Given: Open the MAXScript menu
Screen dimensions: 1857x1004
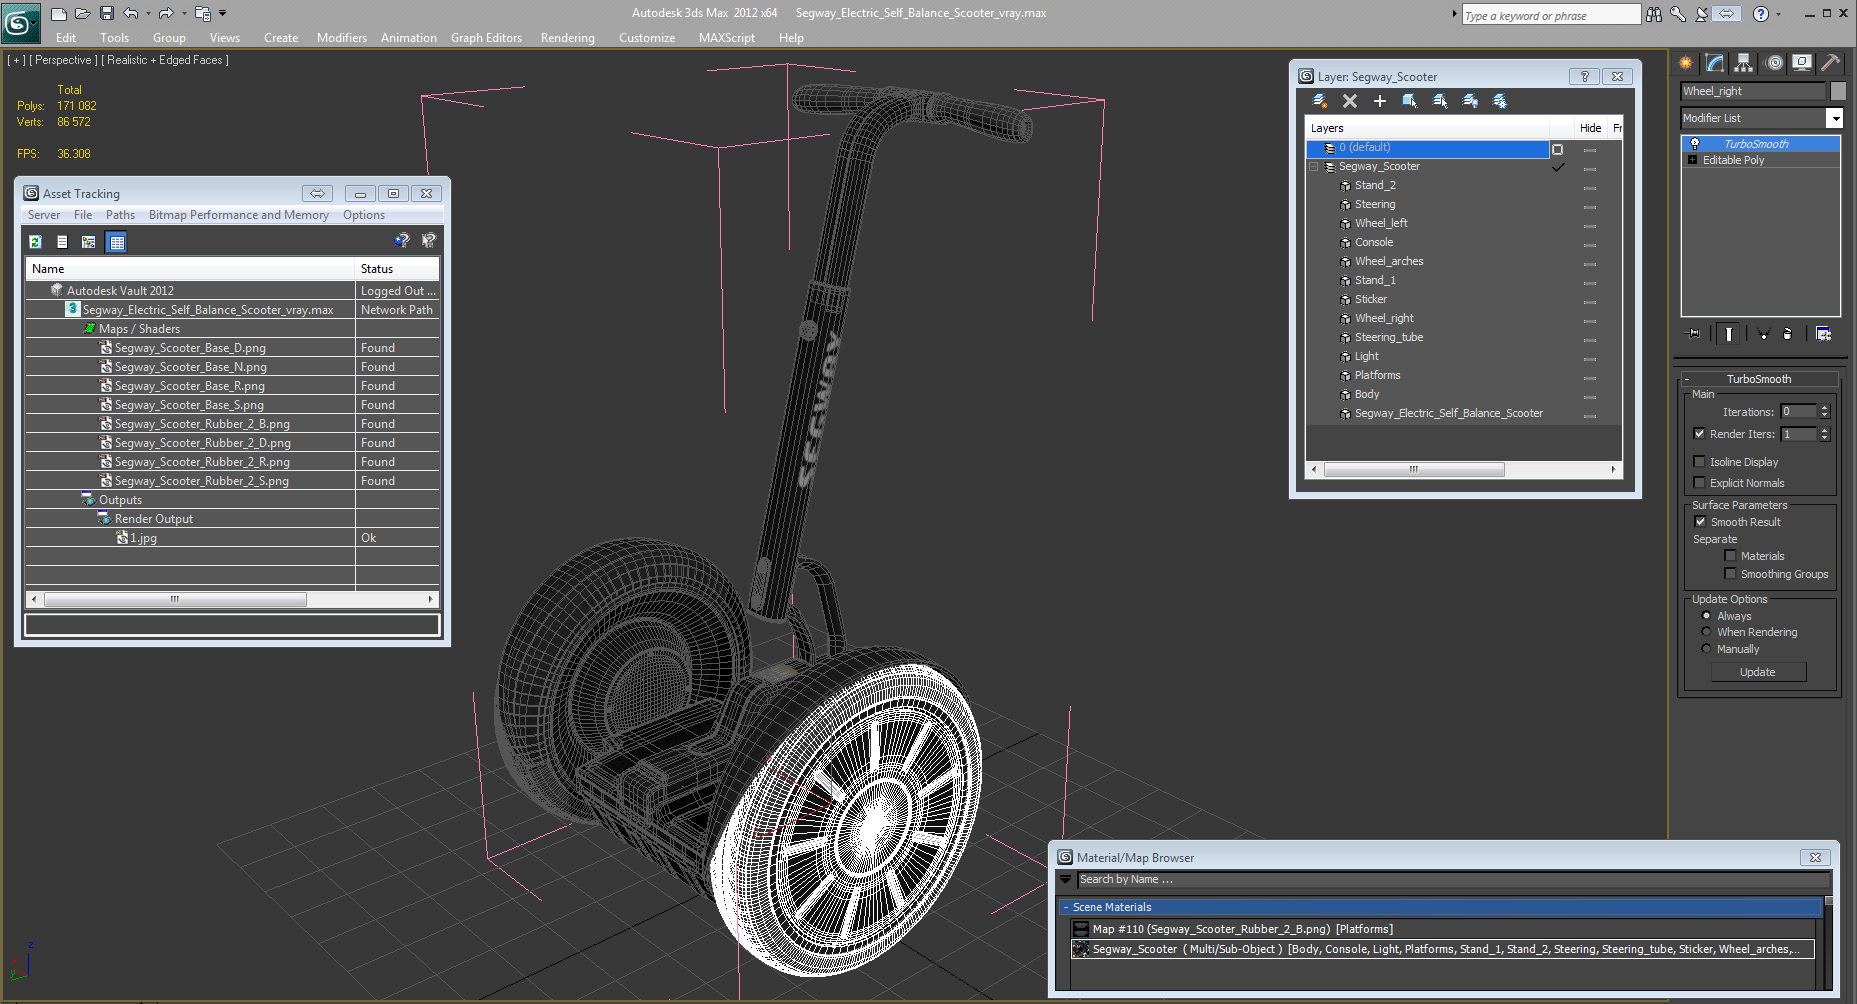Looking at the screenshot, I should coord(726,38).
